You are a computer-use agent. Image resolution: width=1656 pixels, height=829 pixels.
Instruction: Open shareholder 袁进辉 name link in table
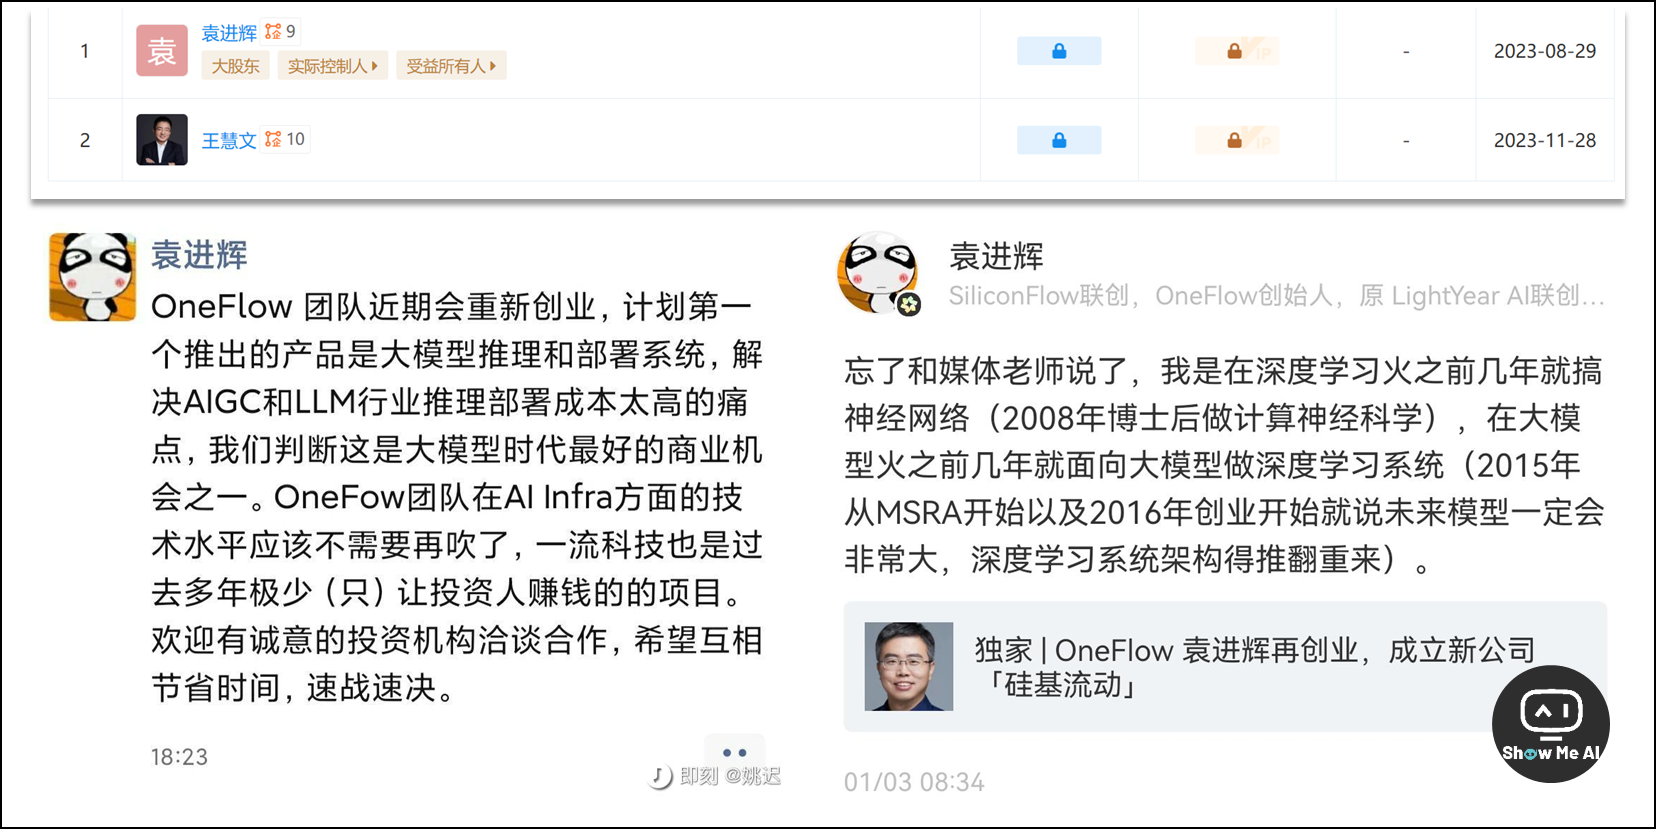[229, 33]
